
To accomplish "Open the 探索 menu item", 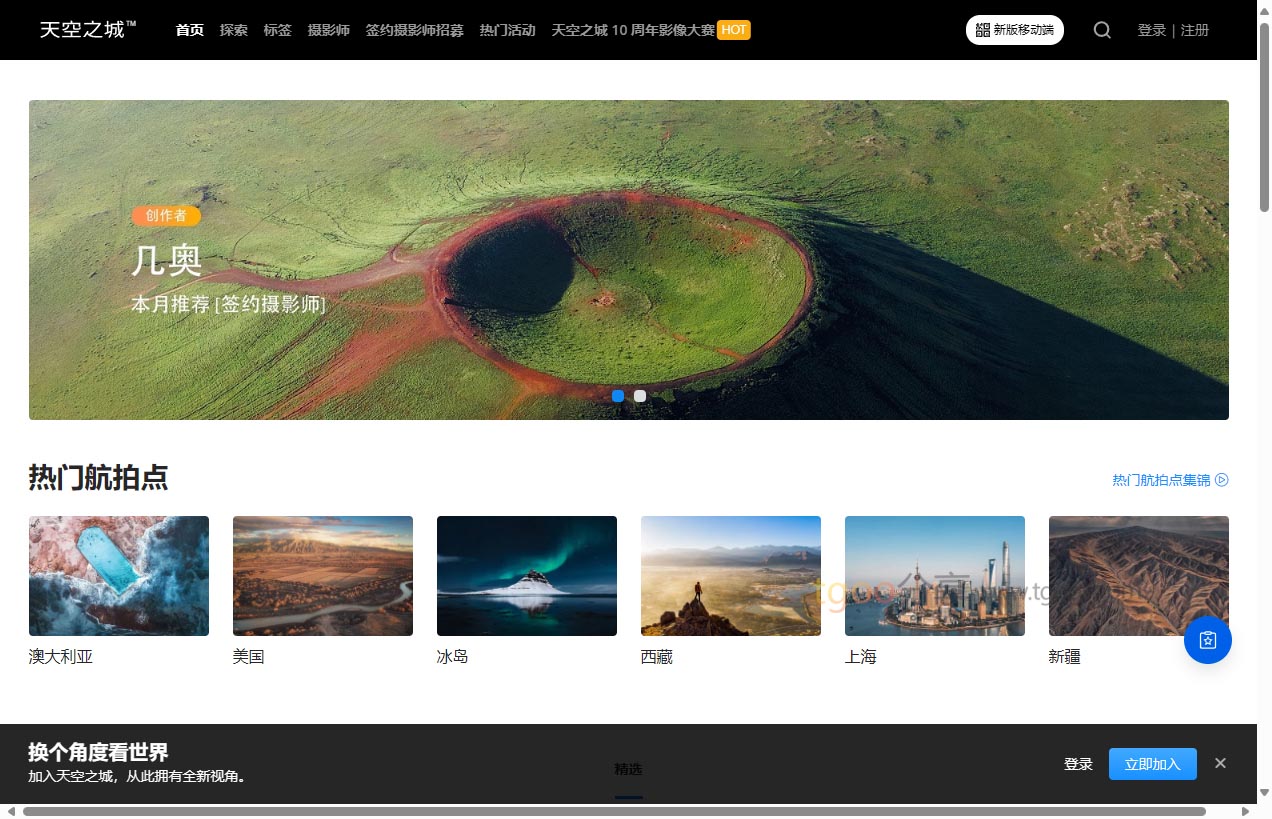I will coord(234,30).
